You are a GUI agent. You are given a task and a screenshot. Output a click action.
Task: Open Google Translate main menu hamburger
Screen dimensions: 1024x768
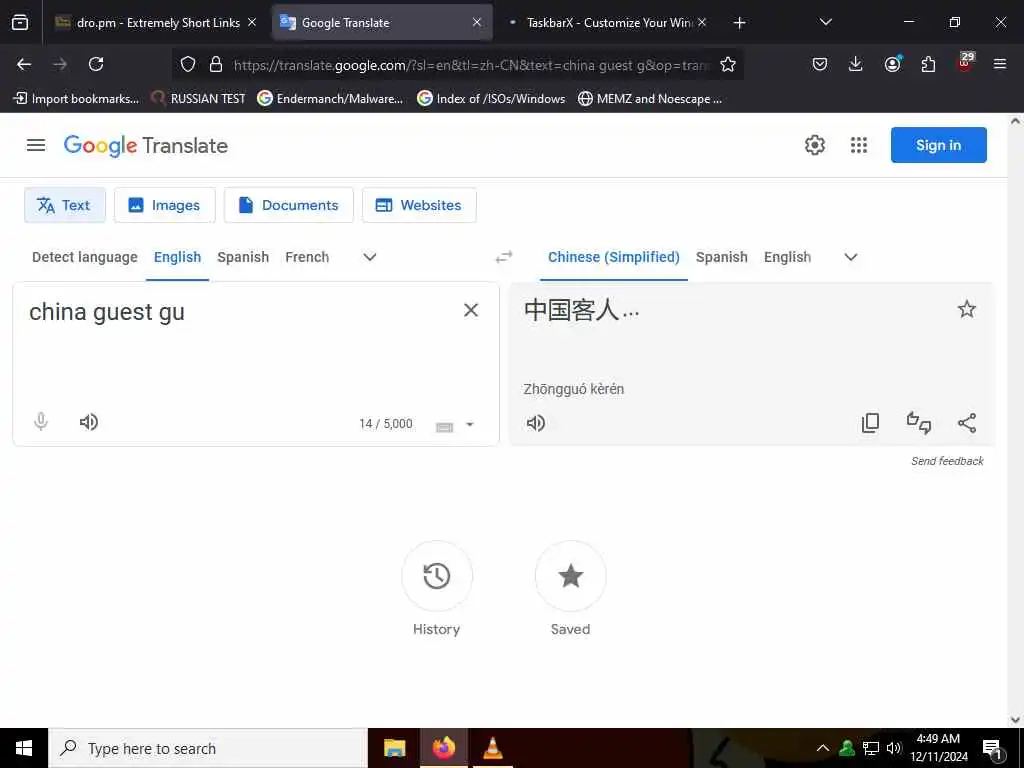(x=36, y=145)
